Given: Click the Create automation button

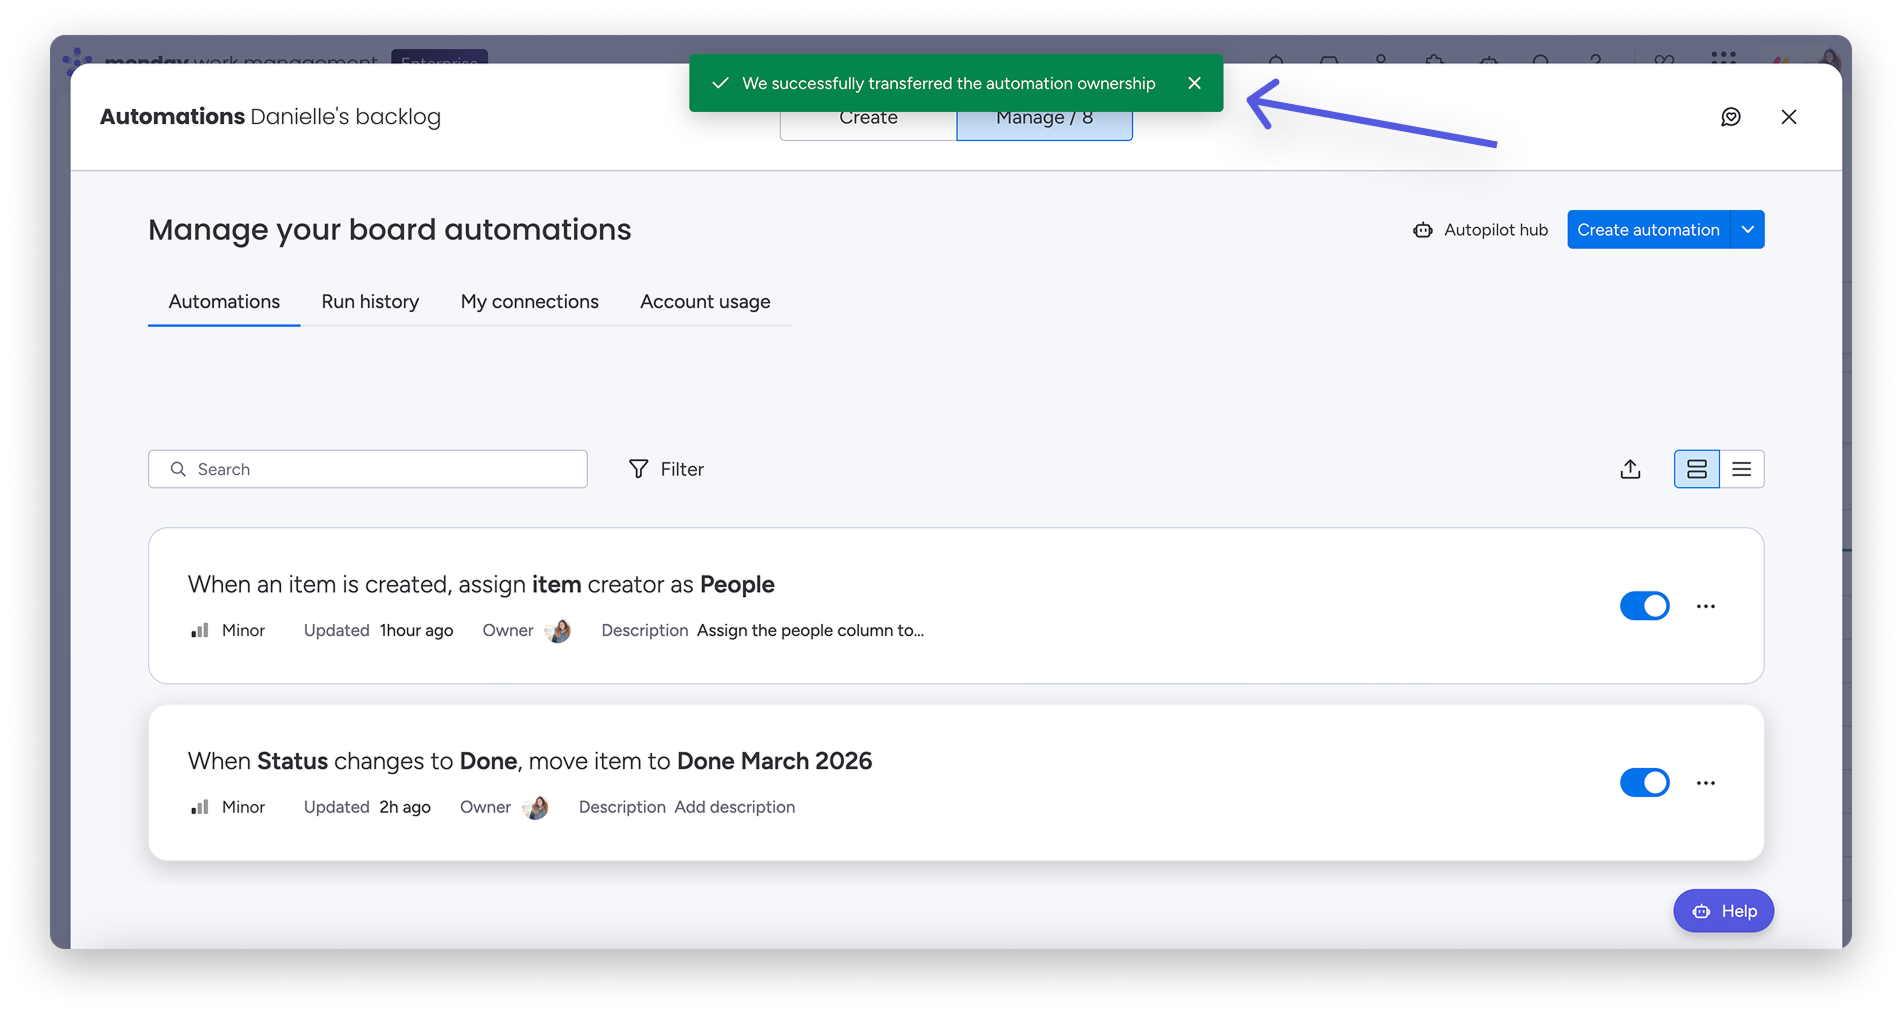Looking at the screenshot, I should coord(1647,230).
